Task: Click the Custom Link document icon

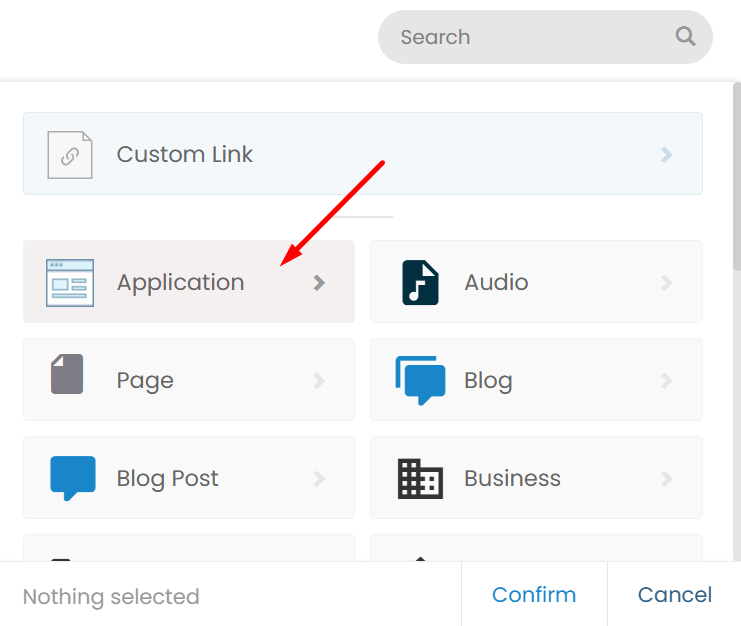Action: [70, 155]
